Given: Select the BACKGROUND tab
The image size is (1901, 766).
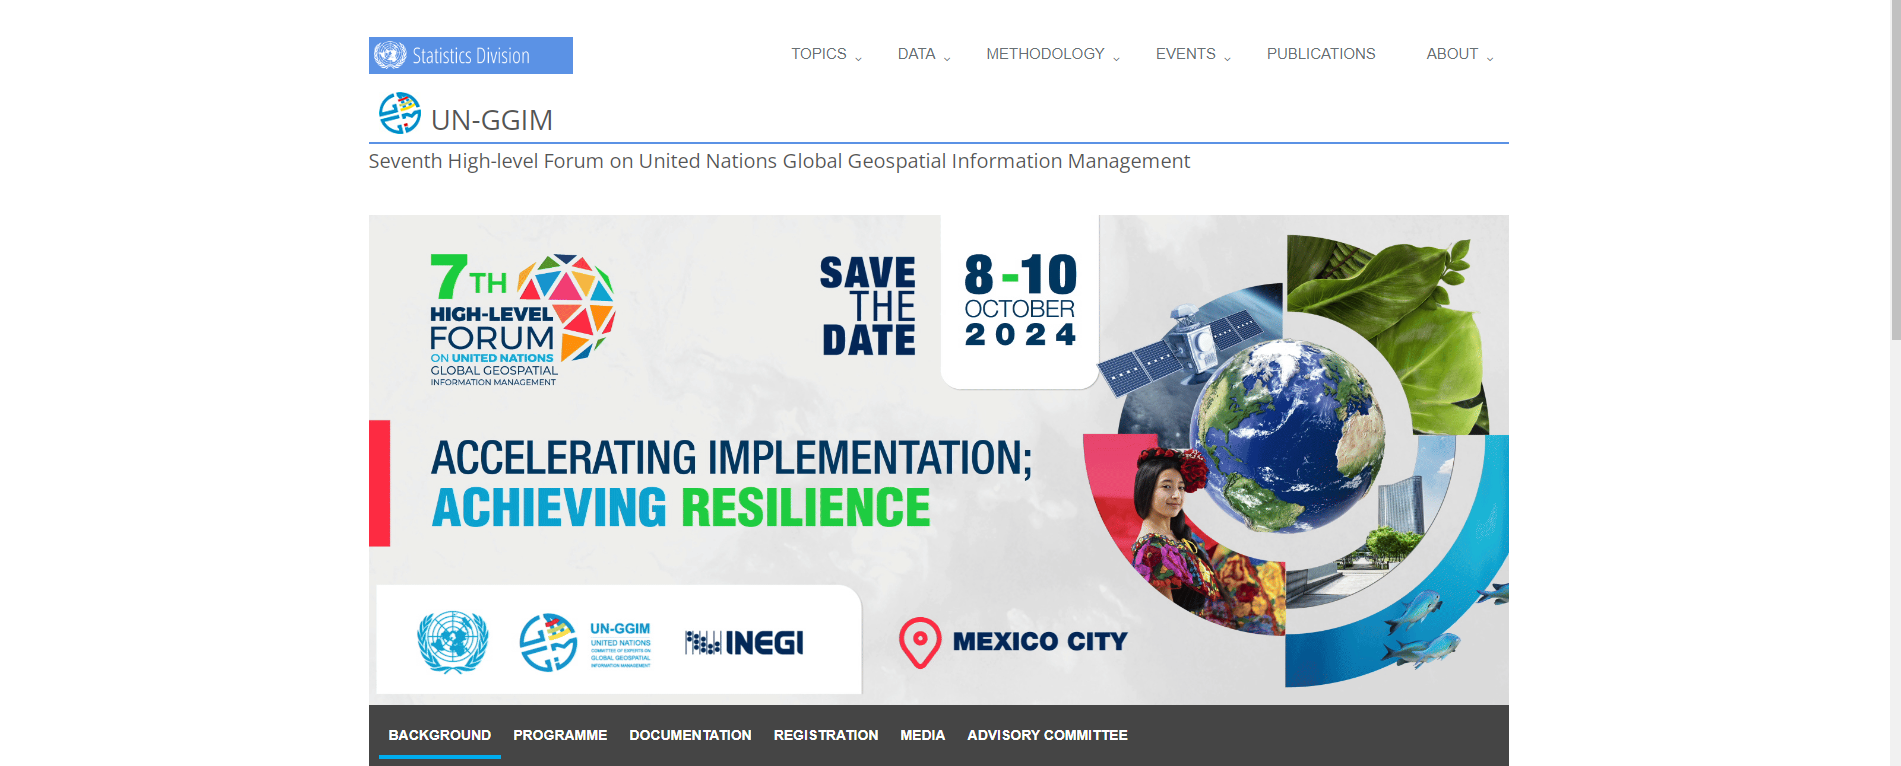Looking at the screenshot, I should click(x=440, y=735).
